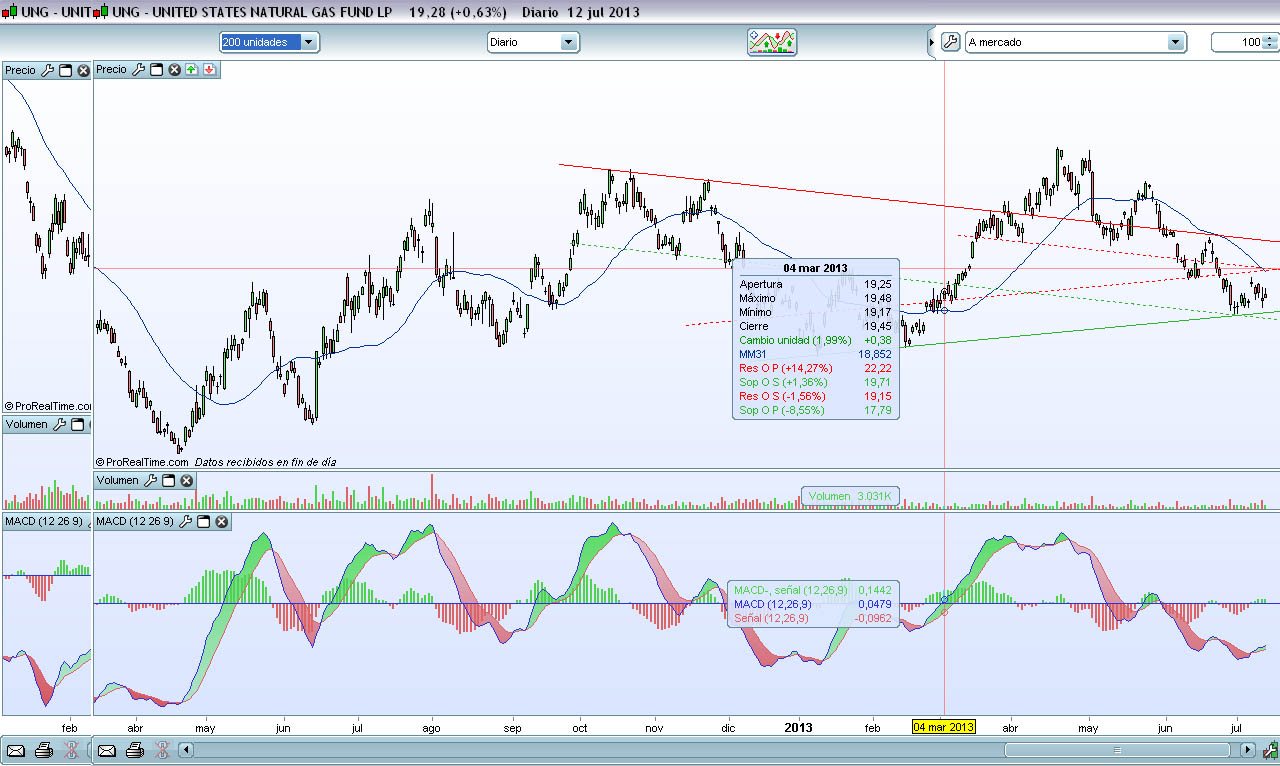
Task: Close the main MACD (12 26 9) panel
Action: click(221, 522)
